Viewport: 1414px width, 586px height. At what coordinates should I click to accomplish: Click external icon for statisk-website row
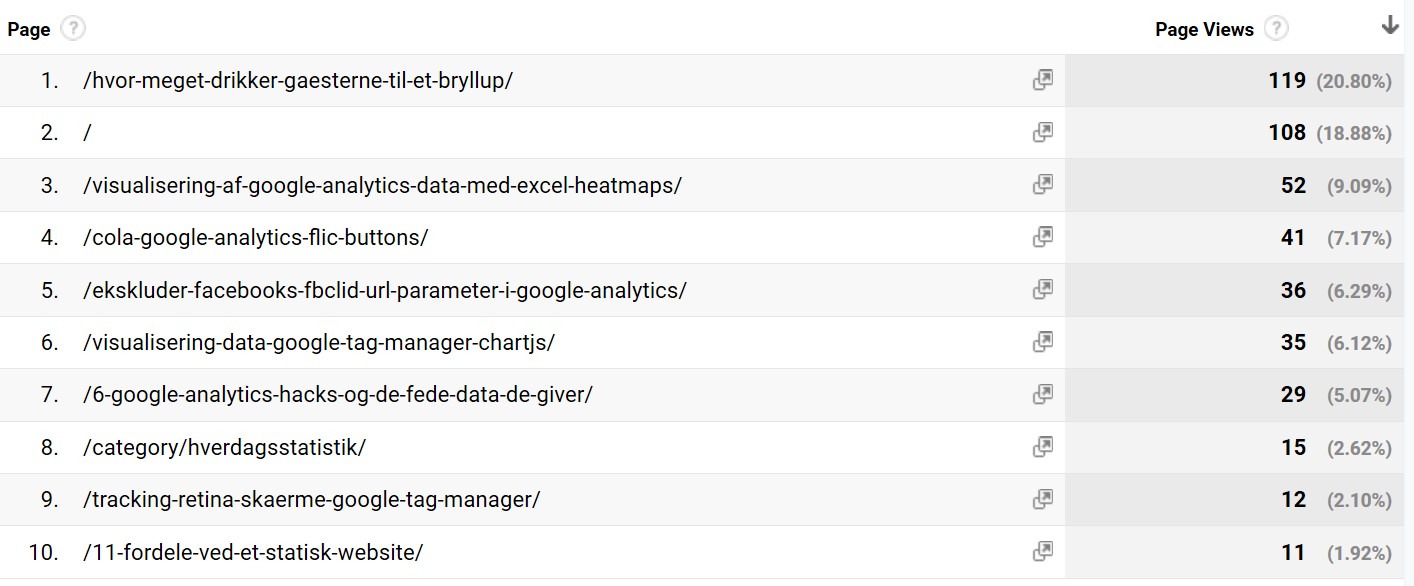(x=1043, y=551)
